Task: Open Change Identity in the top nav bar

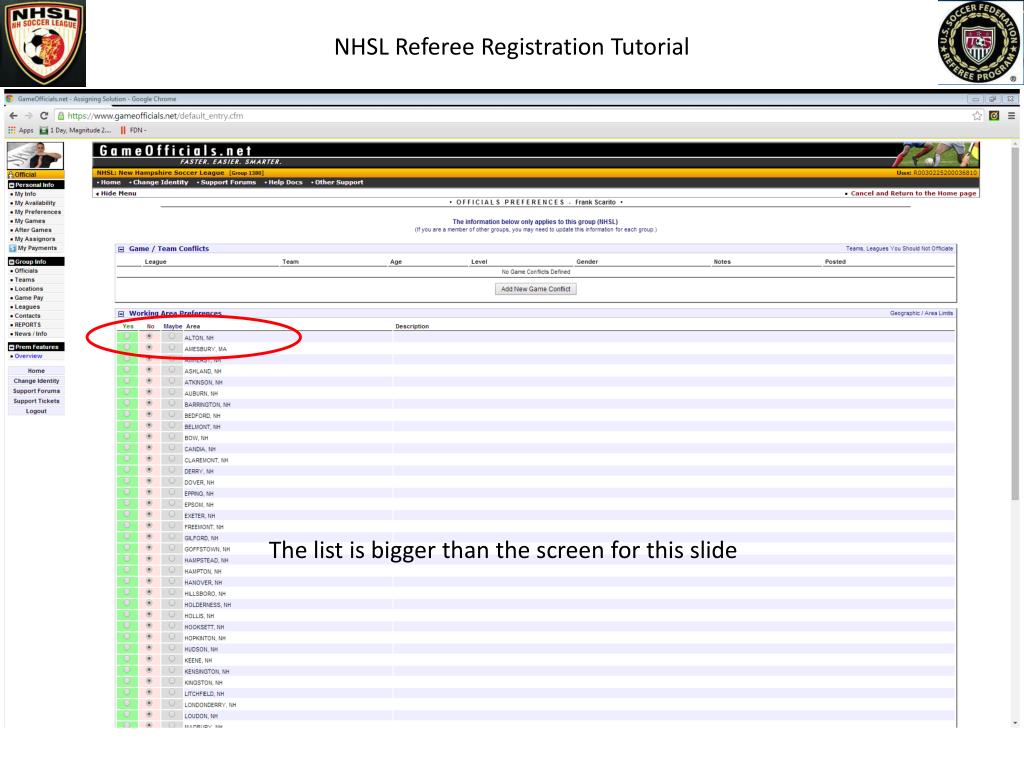Action: click(159, 182)
